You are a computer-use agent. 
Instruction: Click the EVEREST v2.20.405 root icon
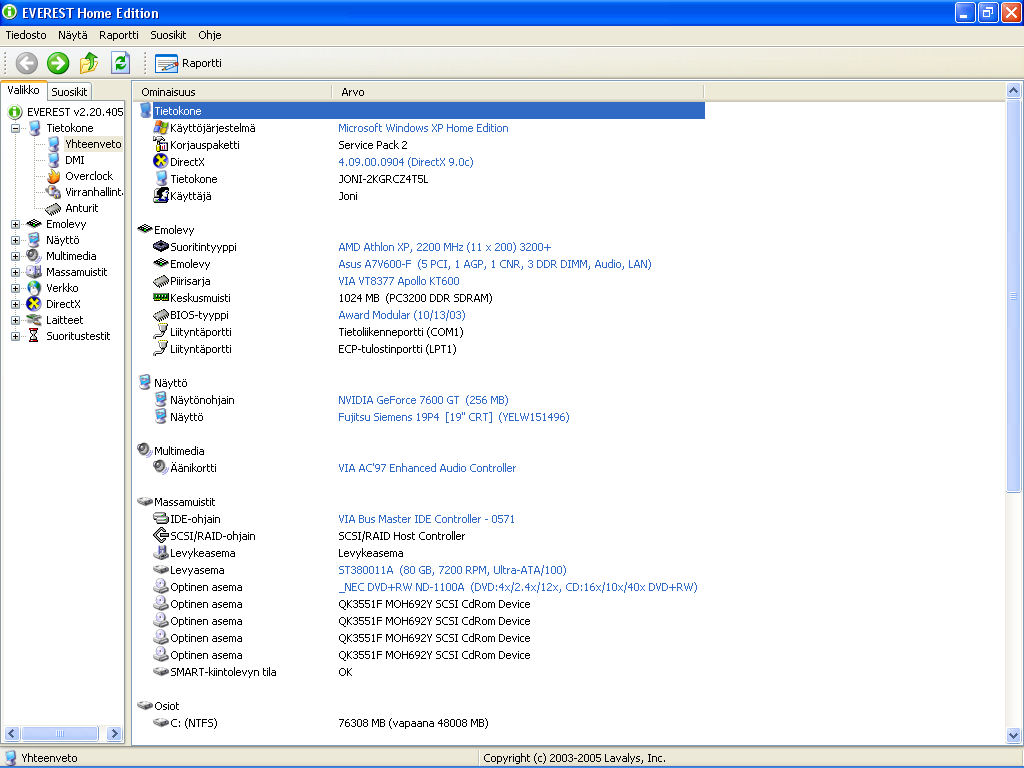tap(15, 112)
